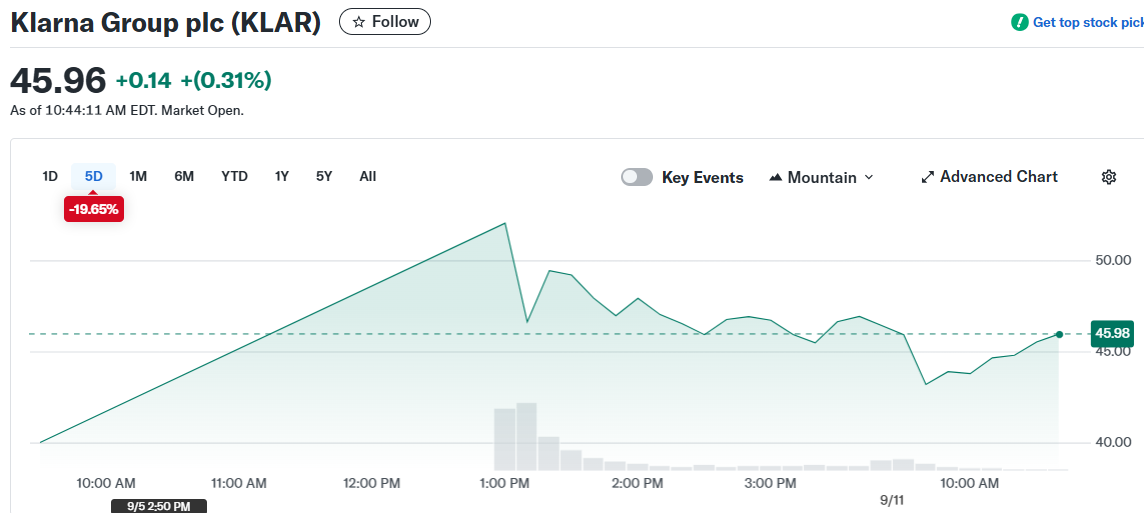The width and height of the screenshot is (1144, 513).
Task: Click the 45.96 current price
Action: (58, 80)
